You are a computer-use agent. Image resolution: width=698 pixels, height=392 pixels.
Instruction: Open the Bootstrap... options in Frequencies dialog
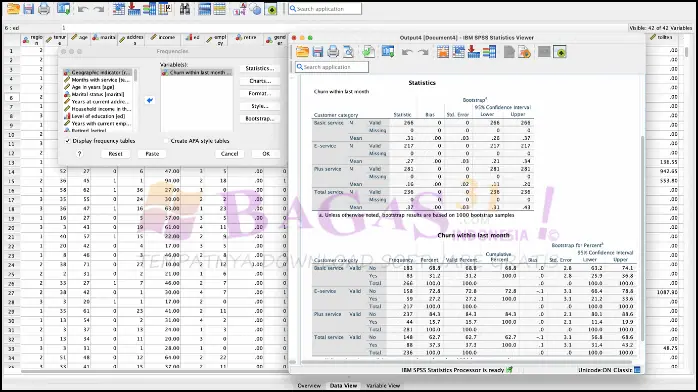pos(260,119)
